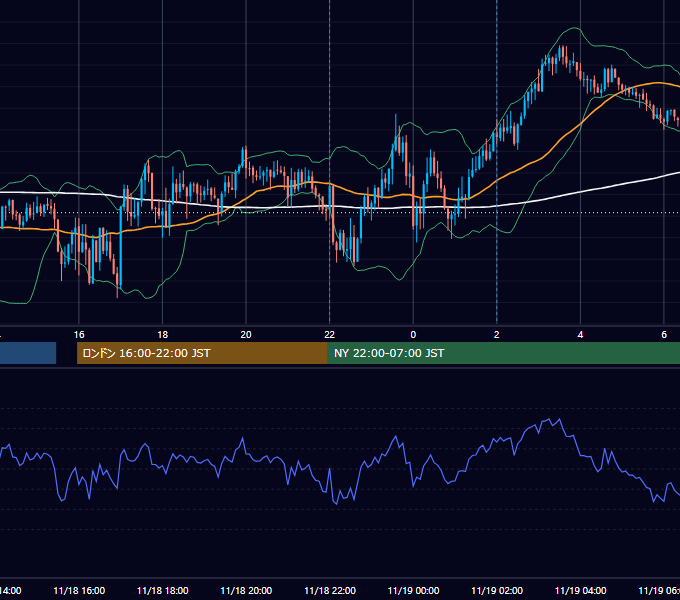Click the 11/19 02:00 date label
The height and width of the screenshot is (600, 680).
(x=497, y=591)
